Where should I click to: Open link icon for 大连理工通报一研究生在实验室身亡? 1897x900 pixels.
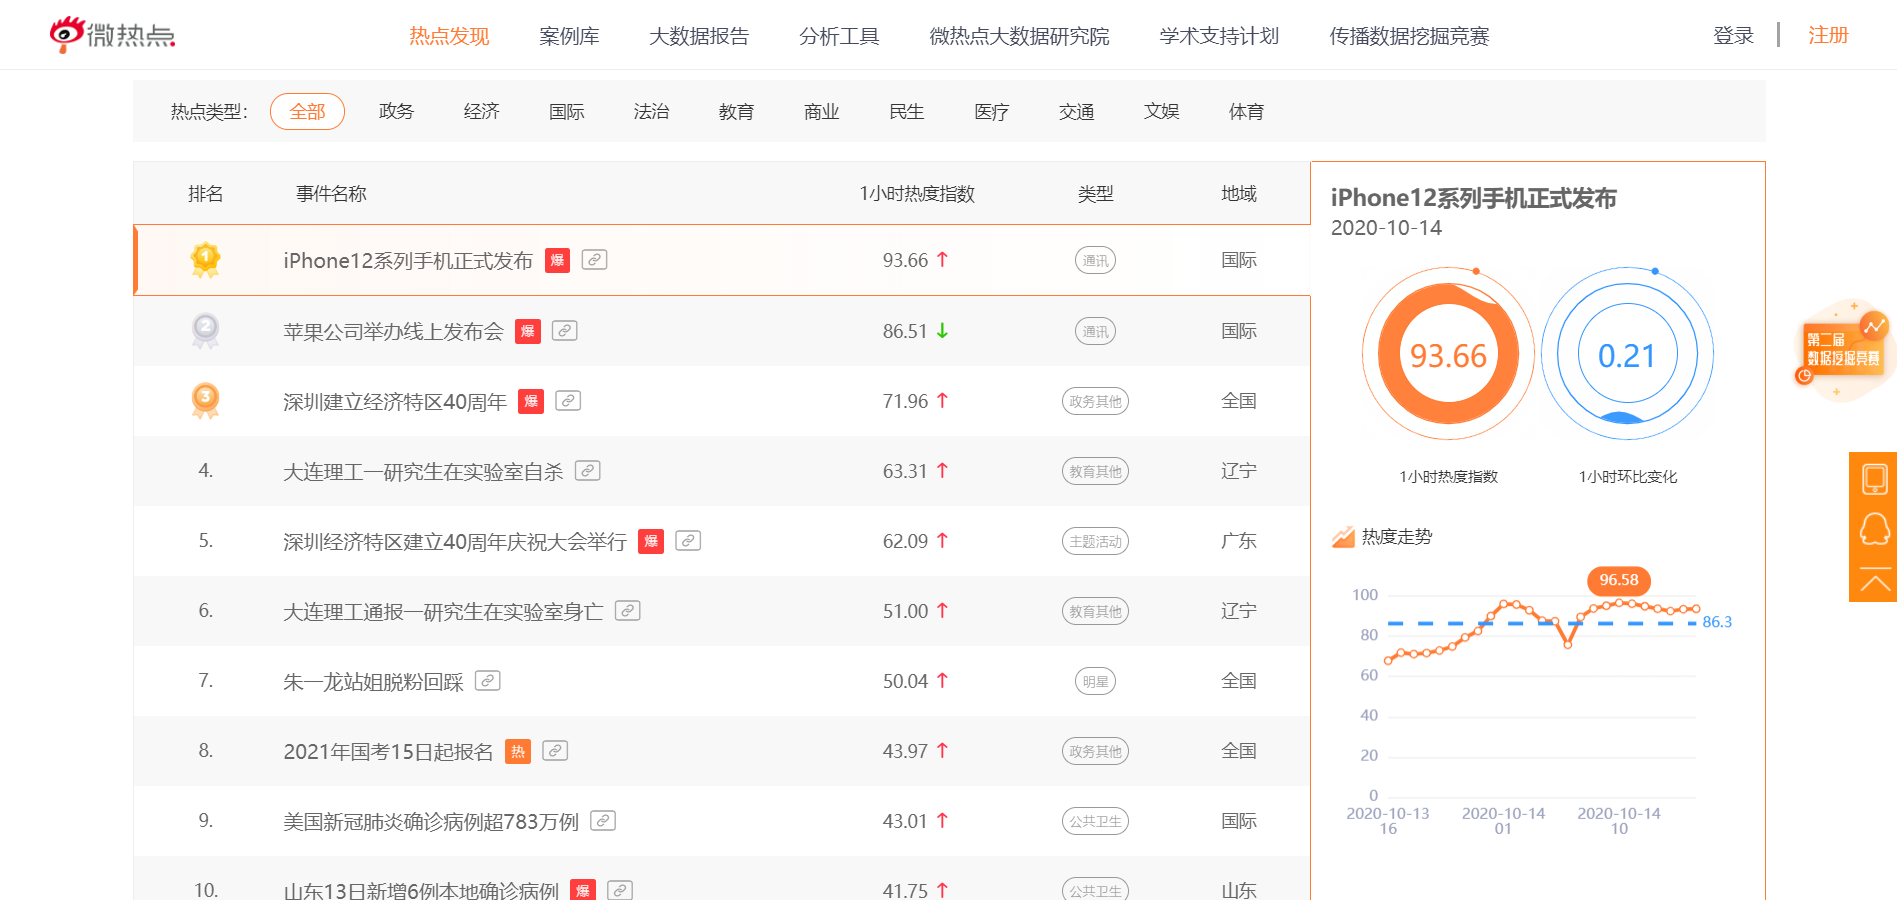point(628,610)
